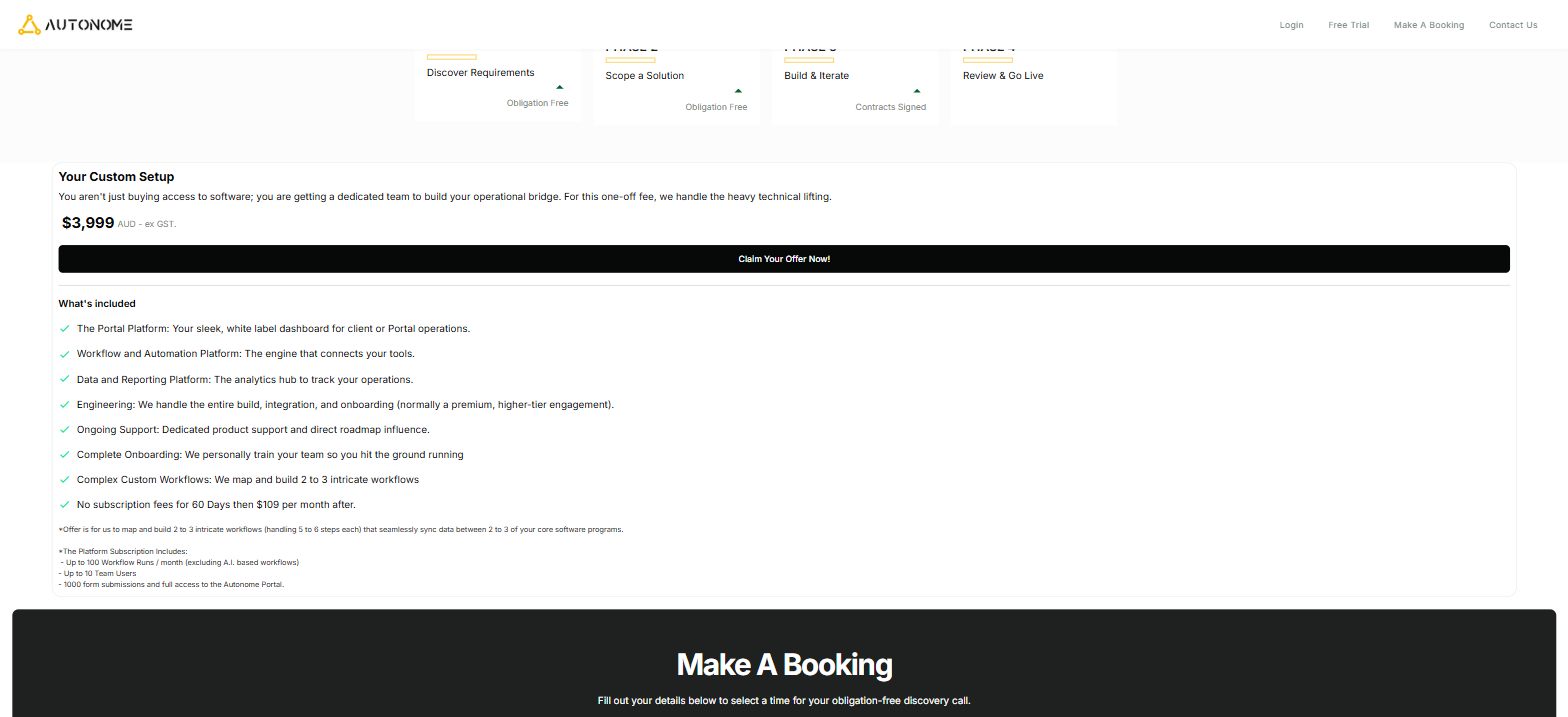Click Obligation Free in the Discover Requirements card

pos(537,103)
